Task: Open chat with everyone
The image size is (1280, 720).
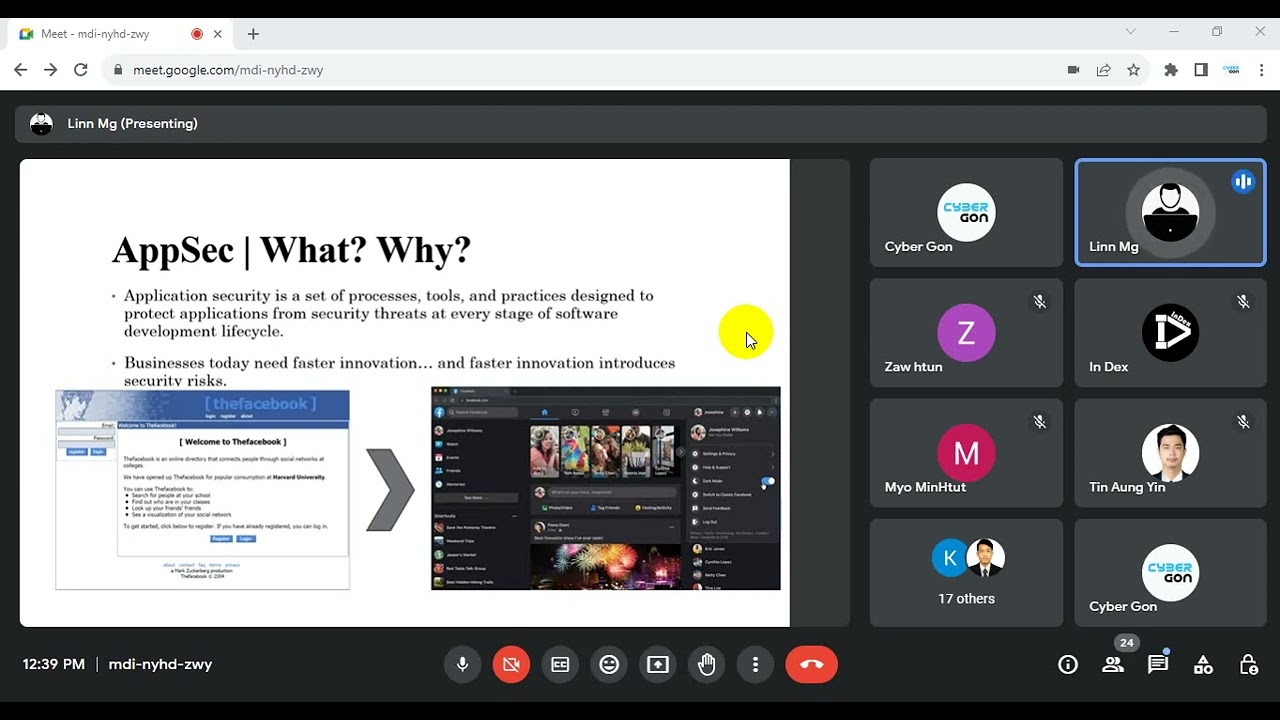Action: click(1158, 664)
